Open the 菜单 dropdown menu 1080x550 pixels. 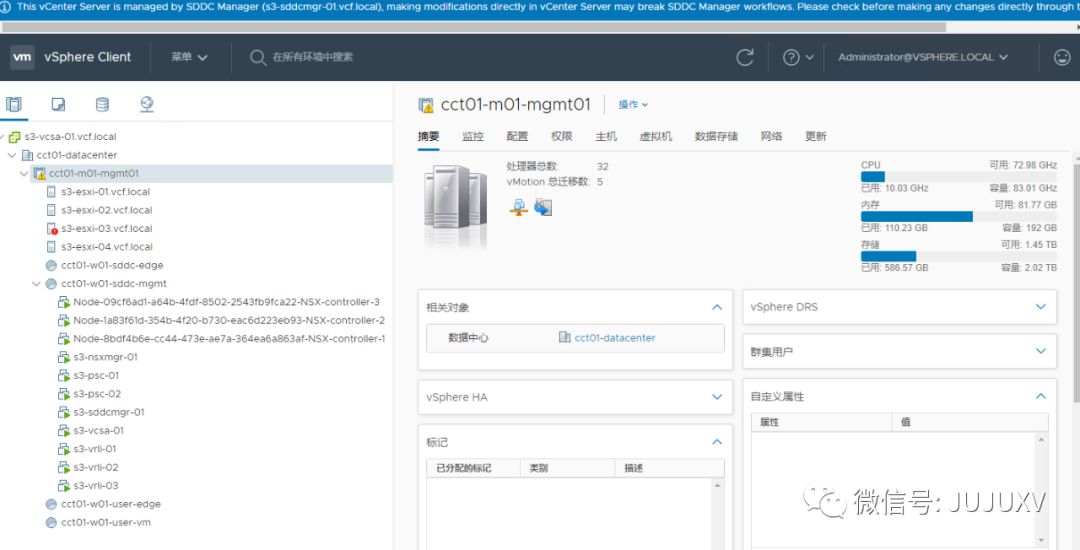pos(189,57)
